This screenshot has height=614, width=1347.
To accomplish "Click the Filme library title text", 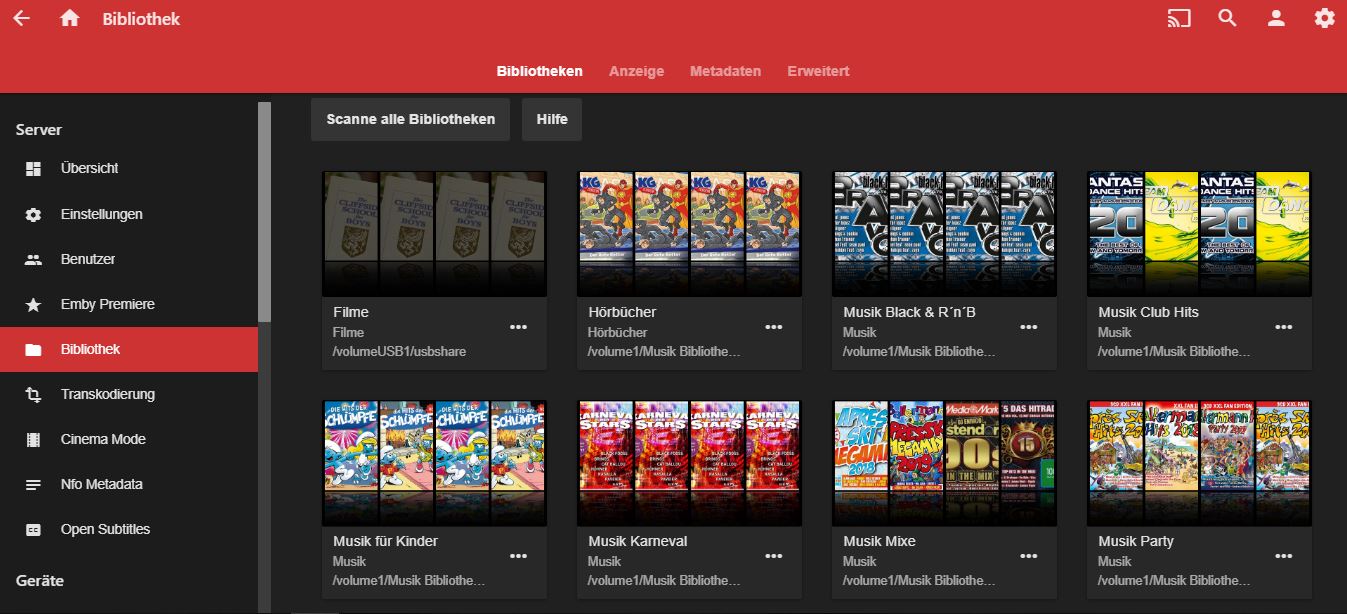I will pos(351,312).
